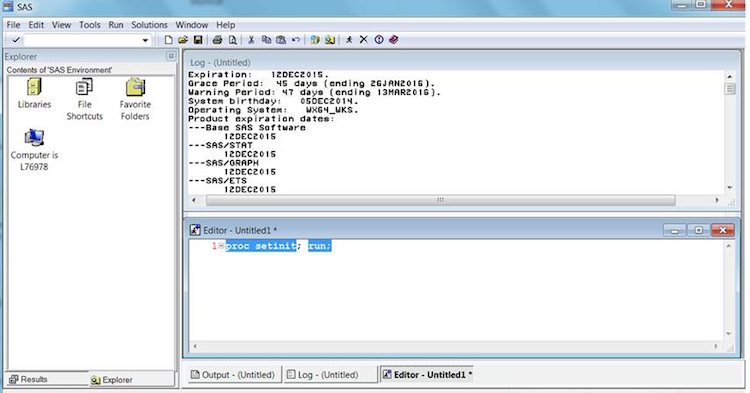Maximize the Editor - Untitled1 window
750x393 pixels.
[x=698, y=230]
